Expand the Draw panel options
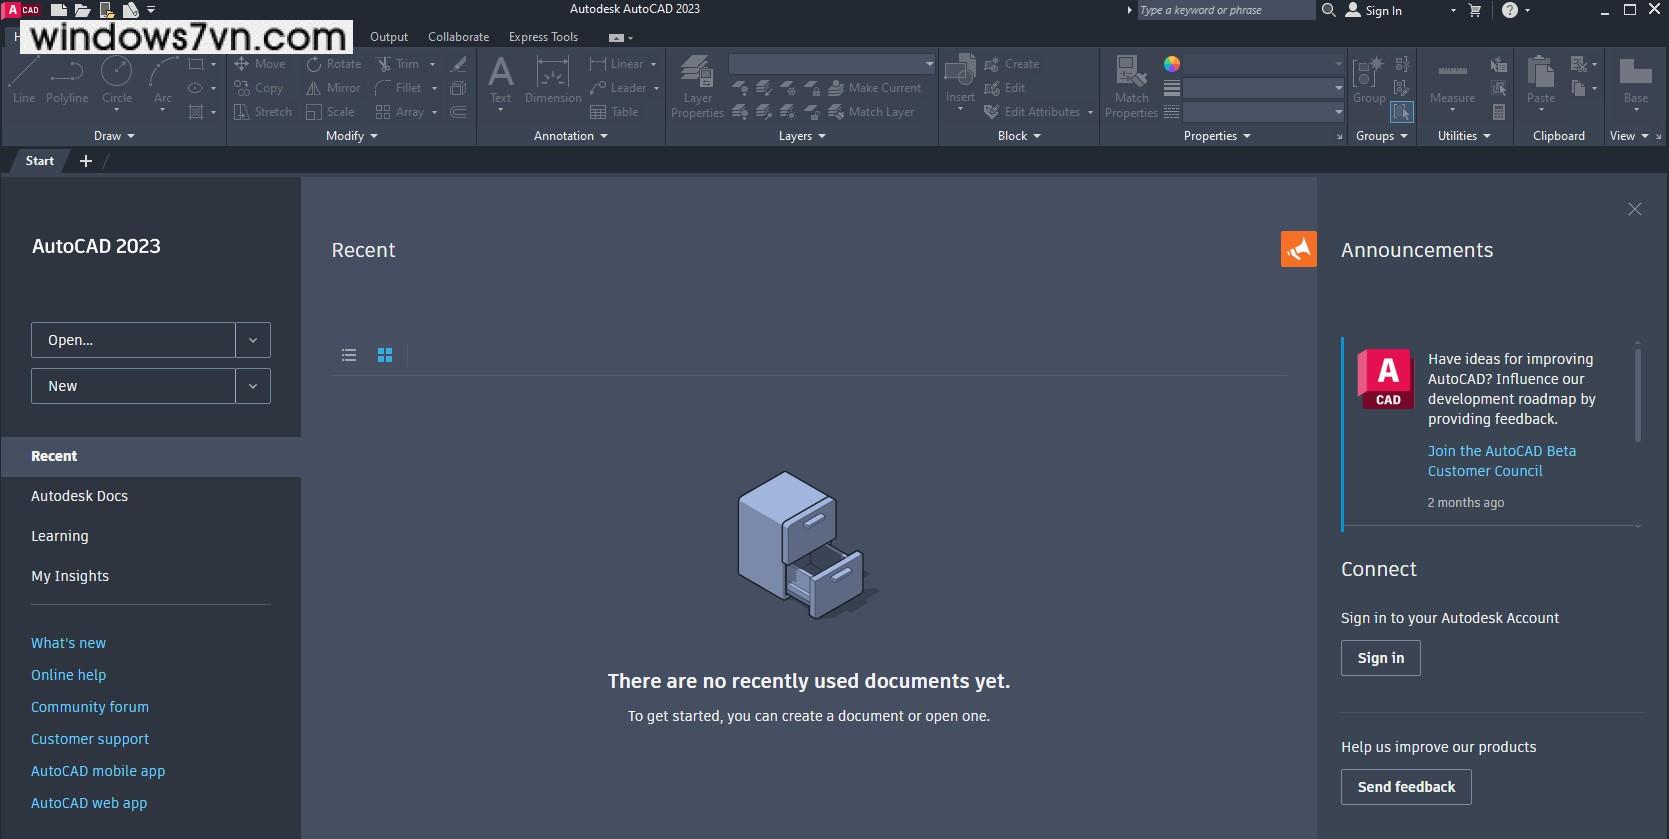This screenshot has width=1669, height=839. (x=114, y=136)
